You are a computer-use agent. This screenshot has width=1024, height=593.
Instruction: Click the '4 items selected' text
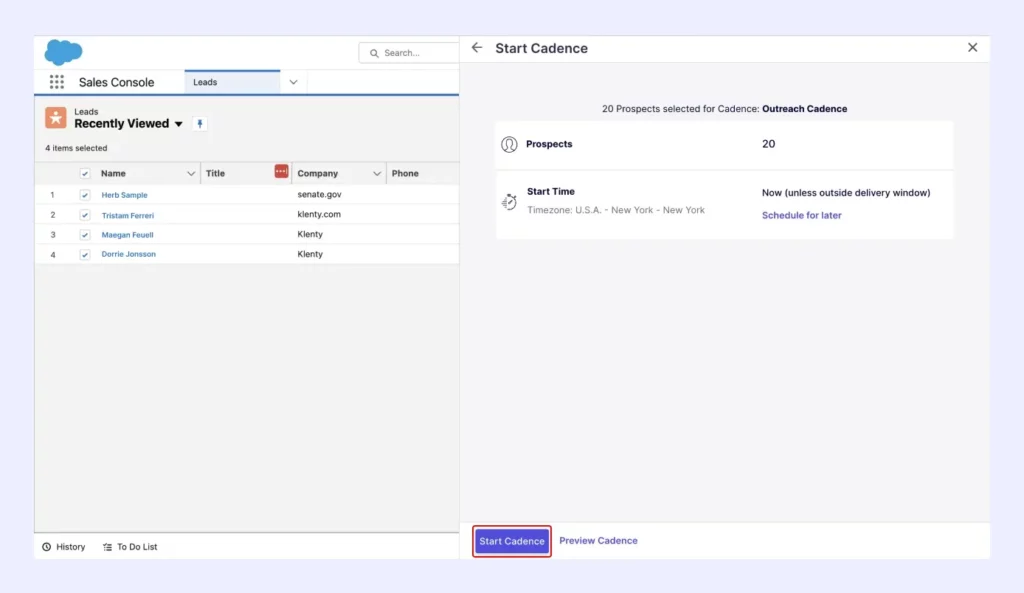[76, 148]
